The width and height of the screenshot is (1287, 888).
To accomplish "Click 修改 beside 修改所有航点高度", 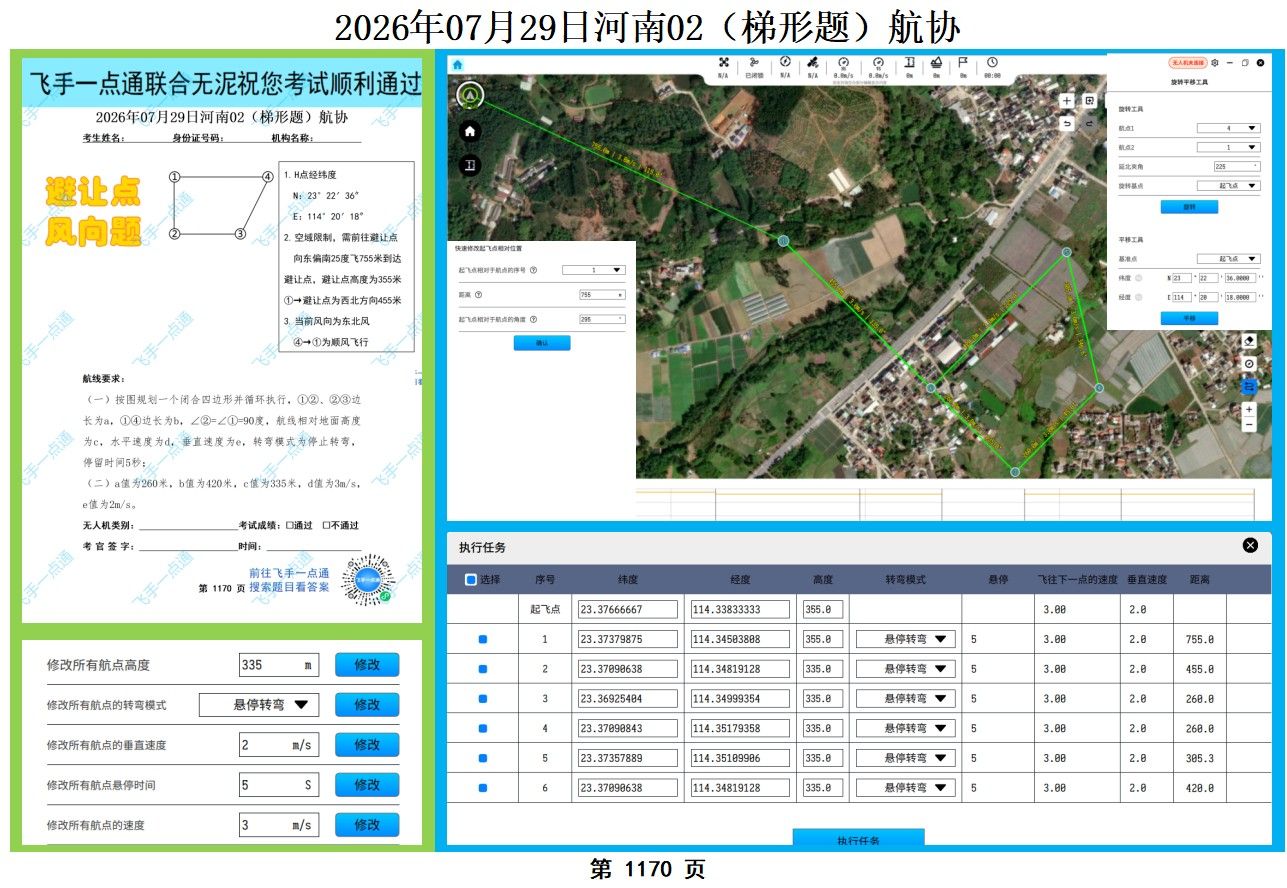I will coord(367,665).
